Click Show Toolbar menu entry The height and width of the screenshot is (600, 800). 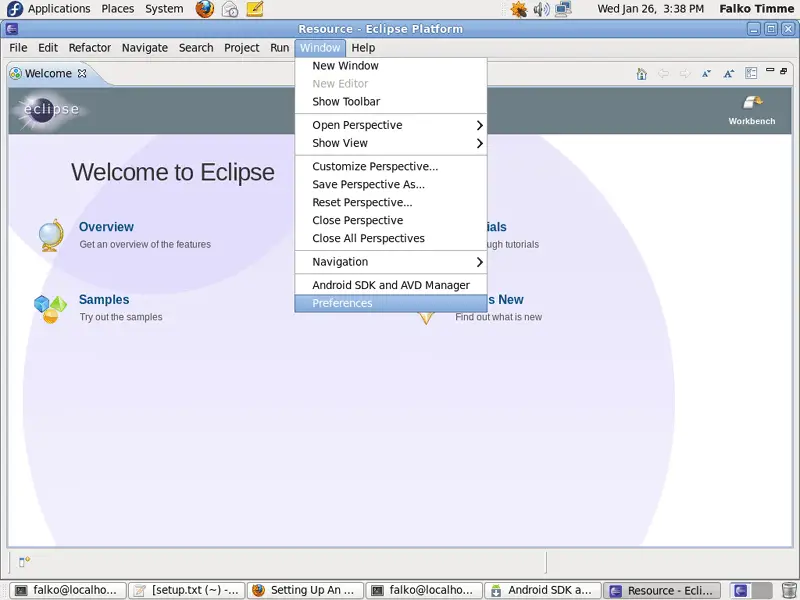391,102
